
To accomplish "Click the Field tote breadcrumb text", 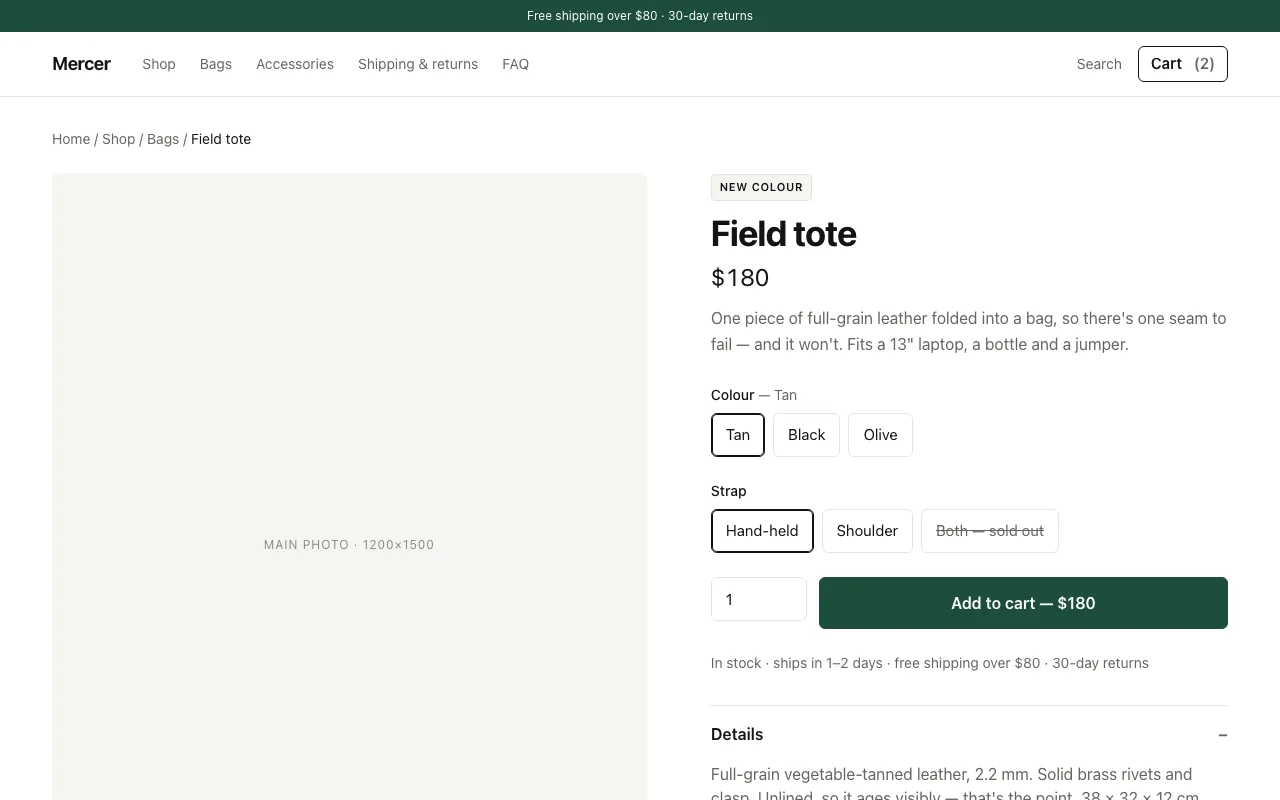I will [221, 139].
